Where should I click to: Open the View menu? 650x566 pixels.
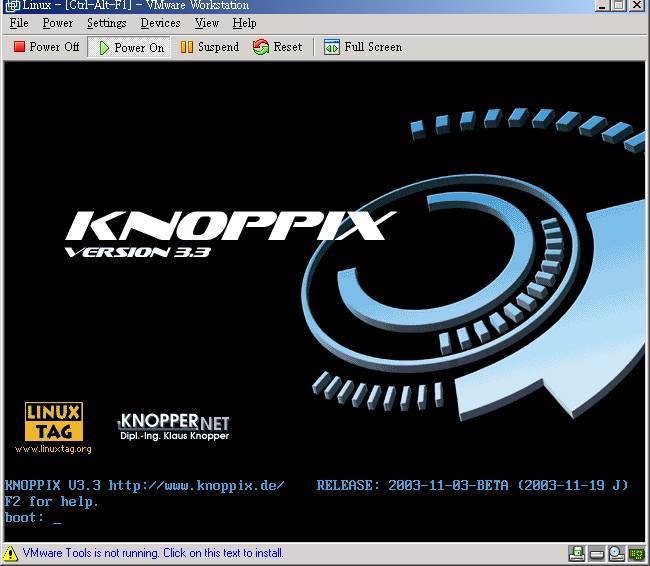coord(207,23)
